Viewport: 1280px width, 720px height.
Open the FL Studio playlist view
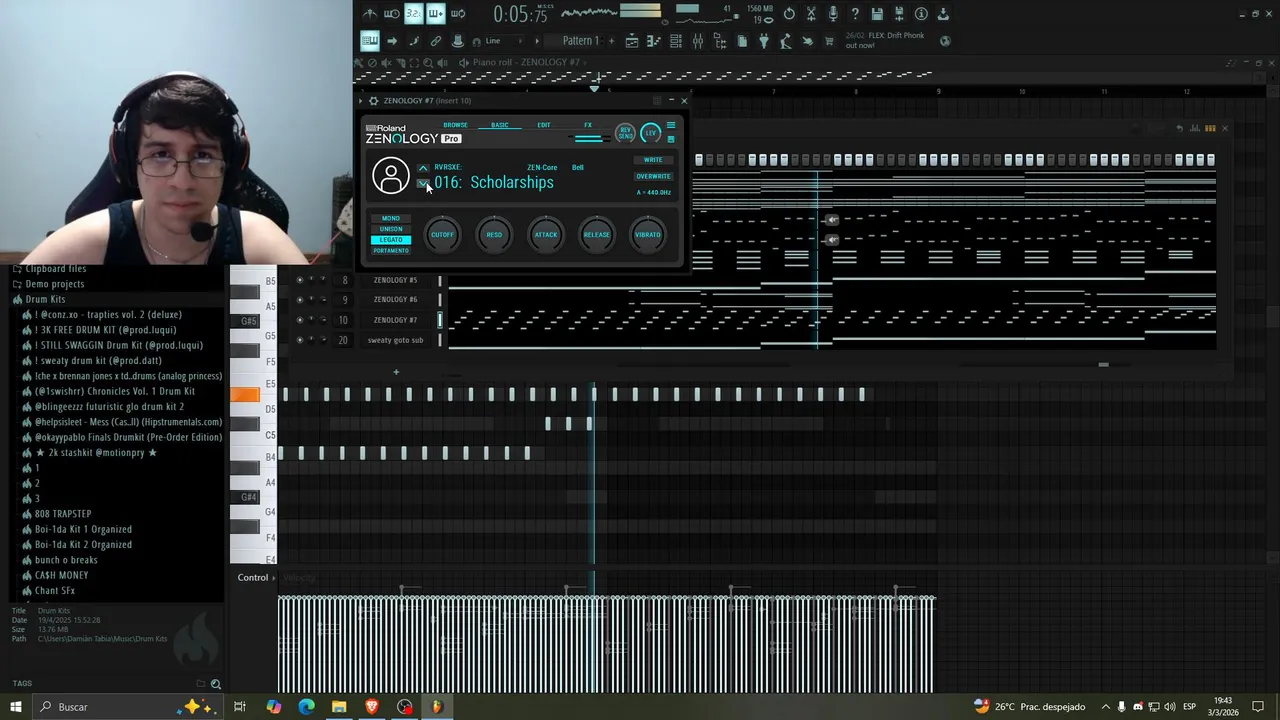[x=631, y=41]
